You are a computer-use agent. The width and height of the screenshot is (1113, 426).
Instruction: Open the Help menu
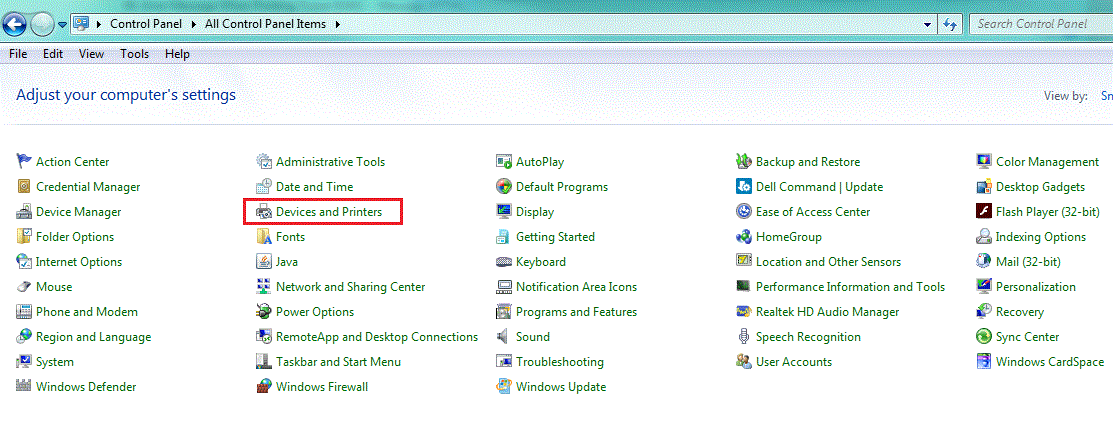pos(177,54)
